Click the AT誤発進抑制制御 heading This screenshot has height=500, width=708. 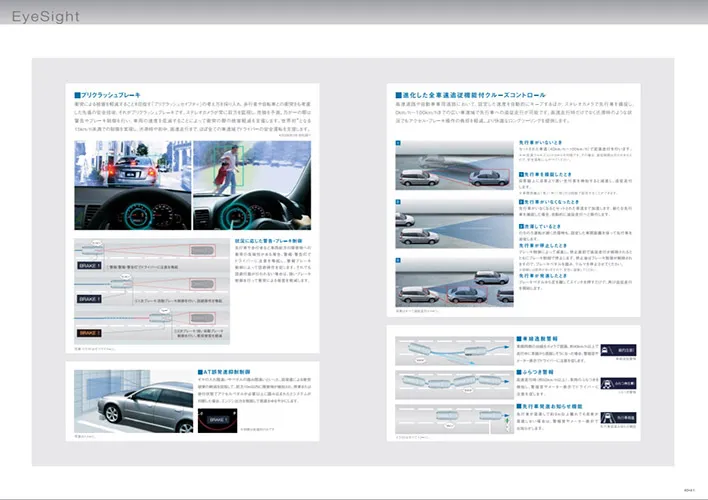(x=227, y=372)
